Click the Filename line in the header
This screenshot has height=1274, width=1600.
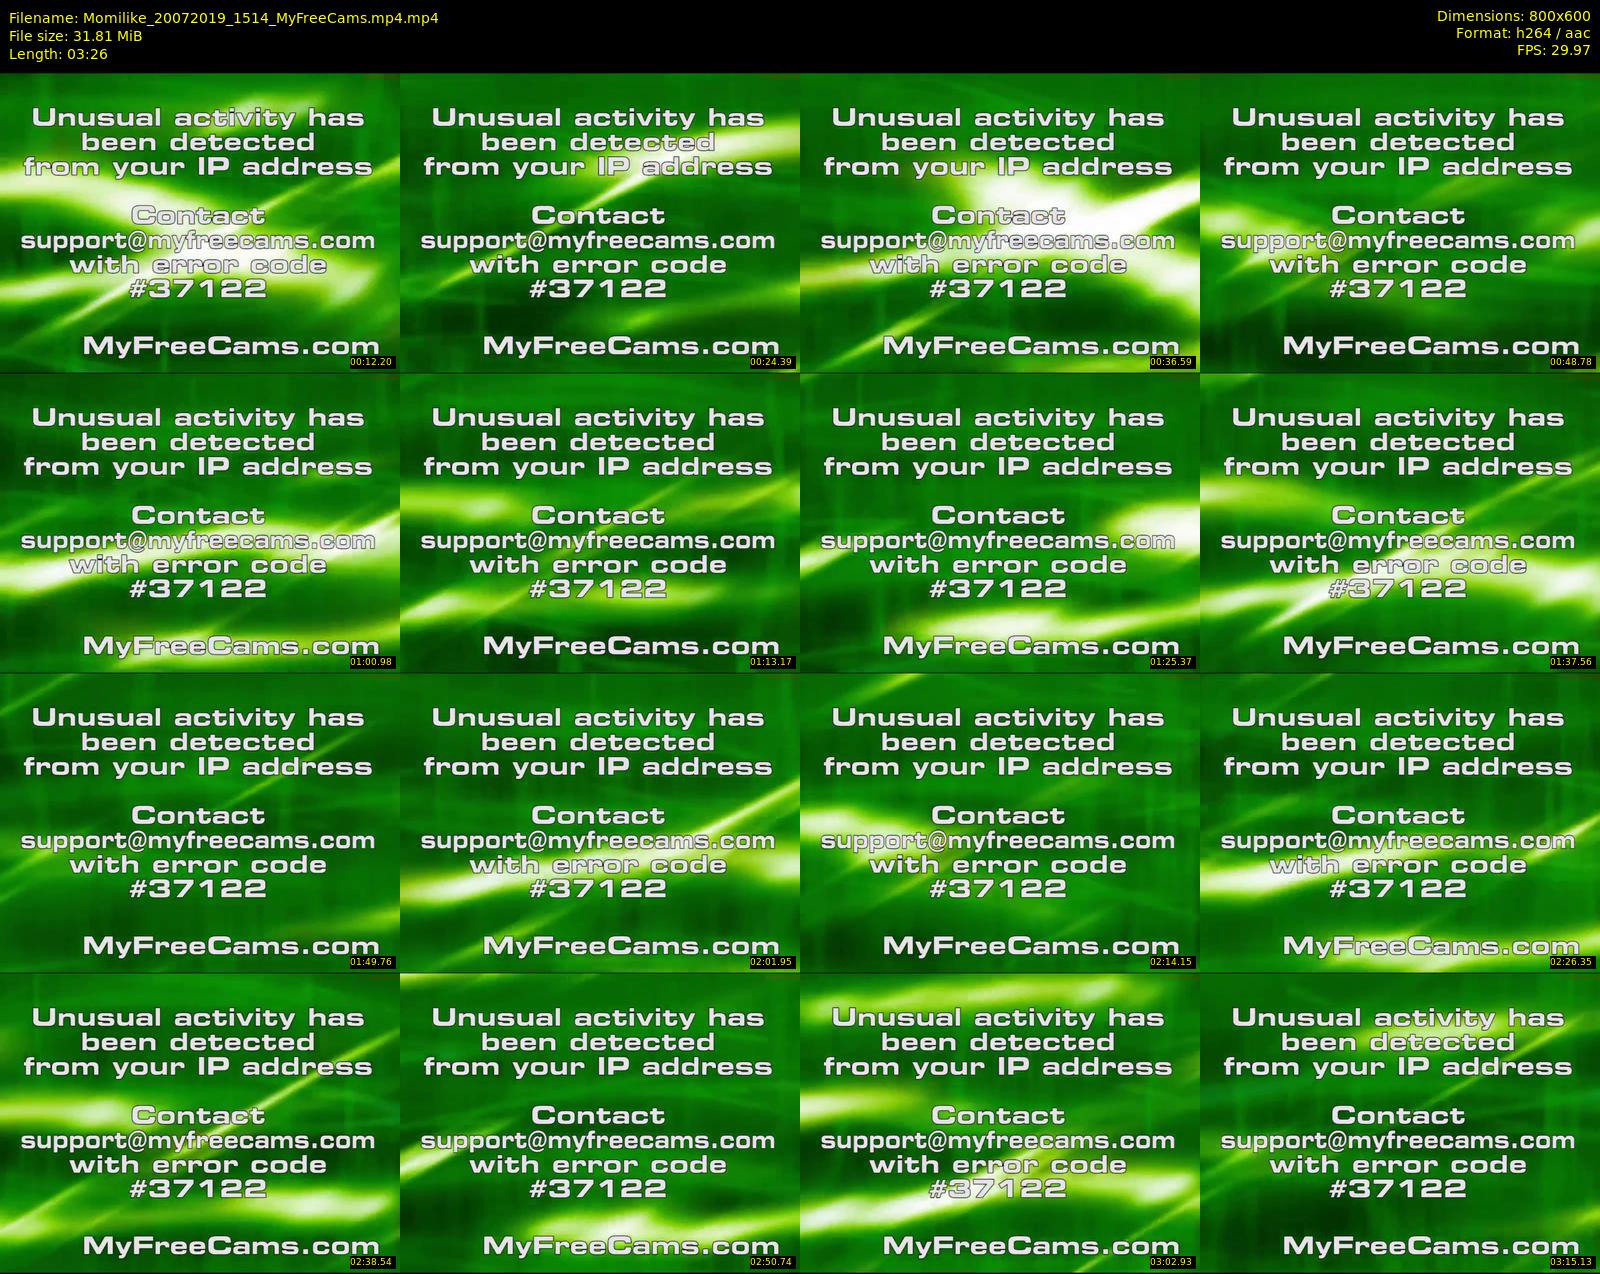click(x=223, y=18)
